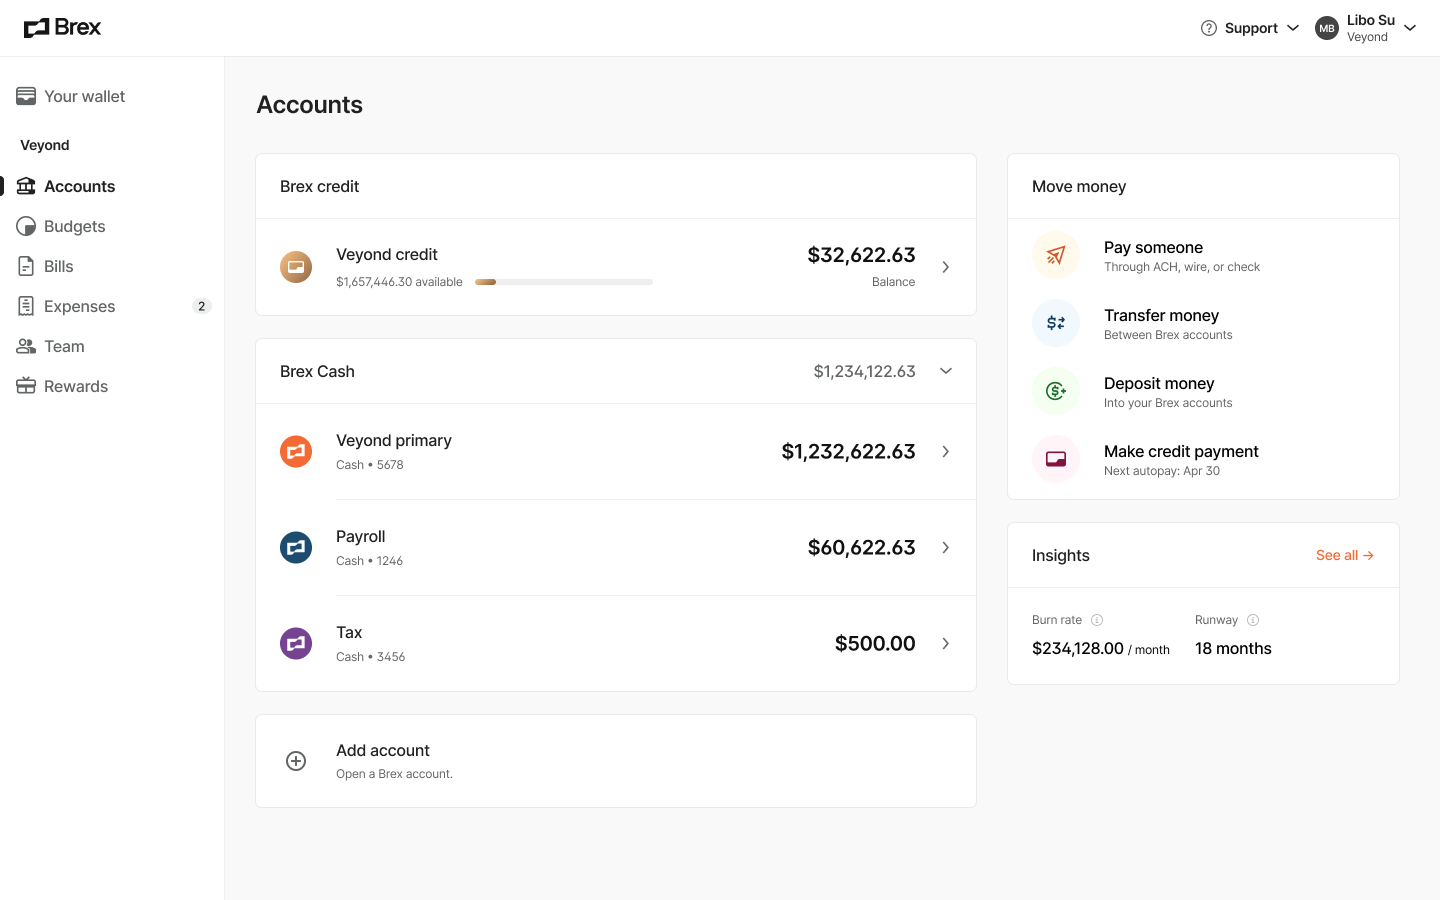Click the blue Payroll account icon

click(296, 548)
